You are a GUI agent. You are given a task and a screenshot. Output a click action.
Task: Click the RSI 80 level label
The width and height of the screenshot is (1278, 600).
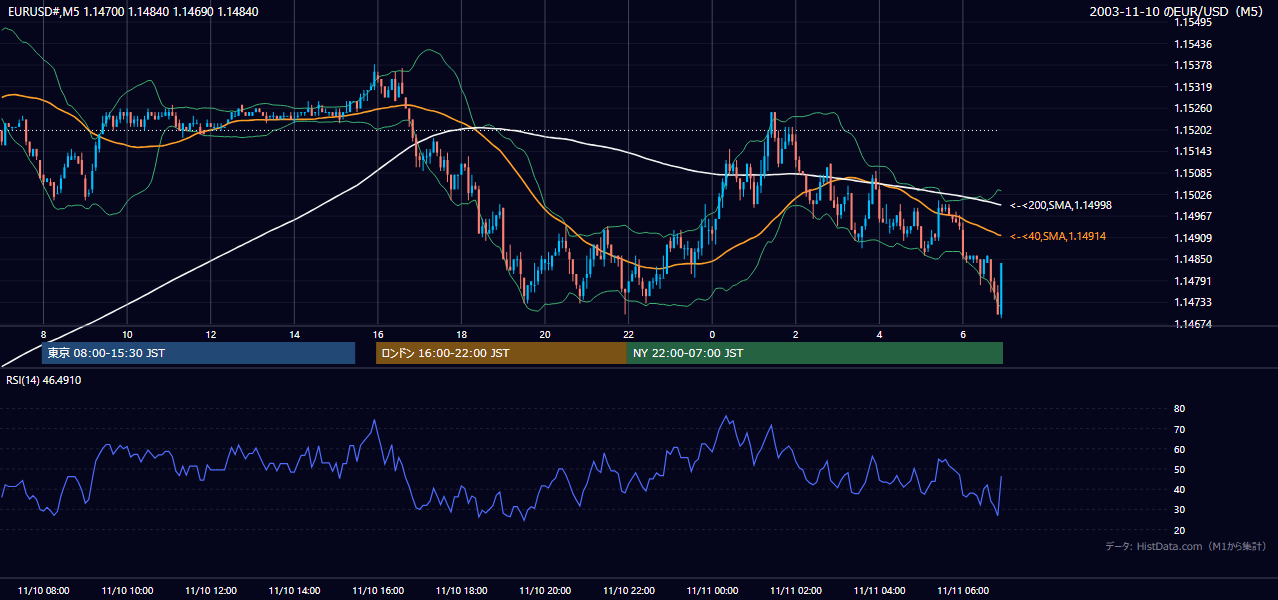tap(1180, 409)
